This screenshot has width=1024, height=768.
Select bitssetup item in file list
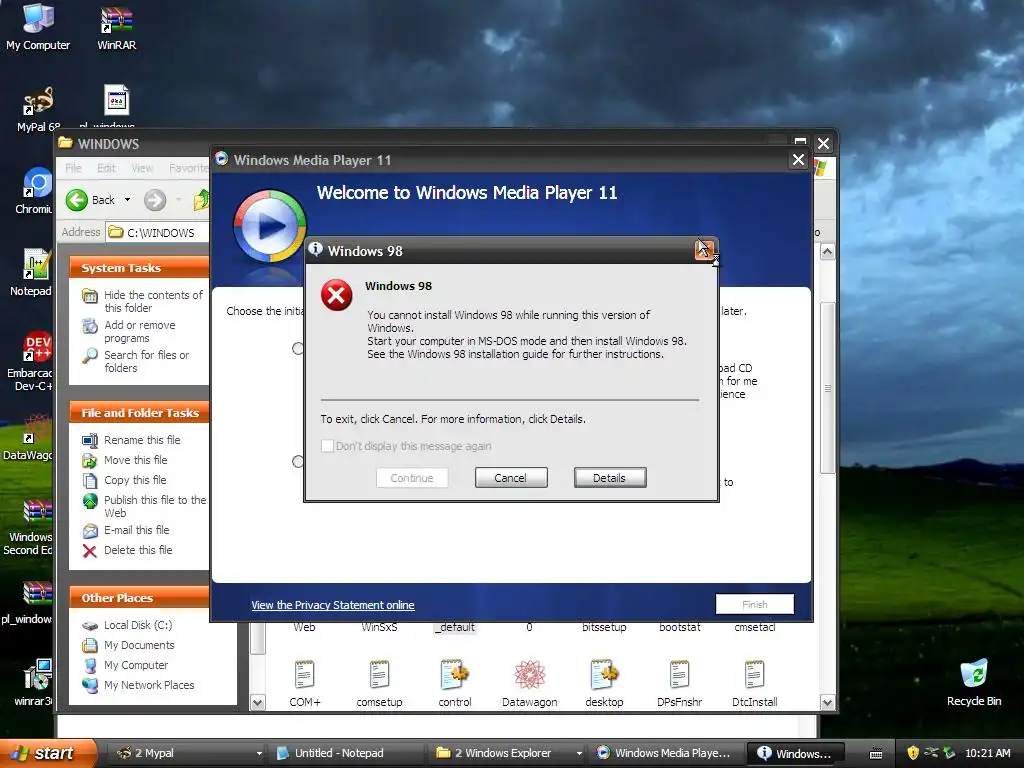[x=604, y=627]
